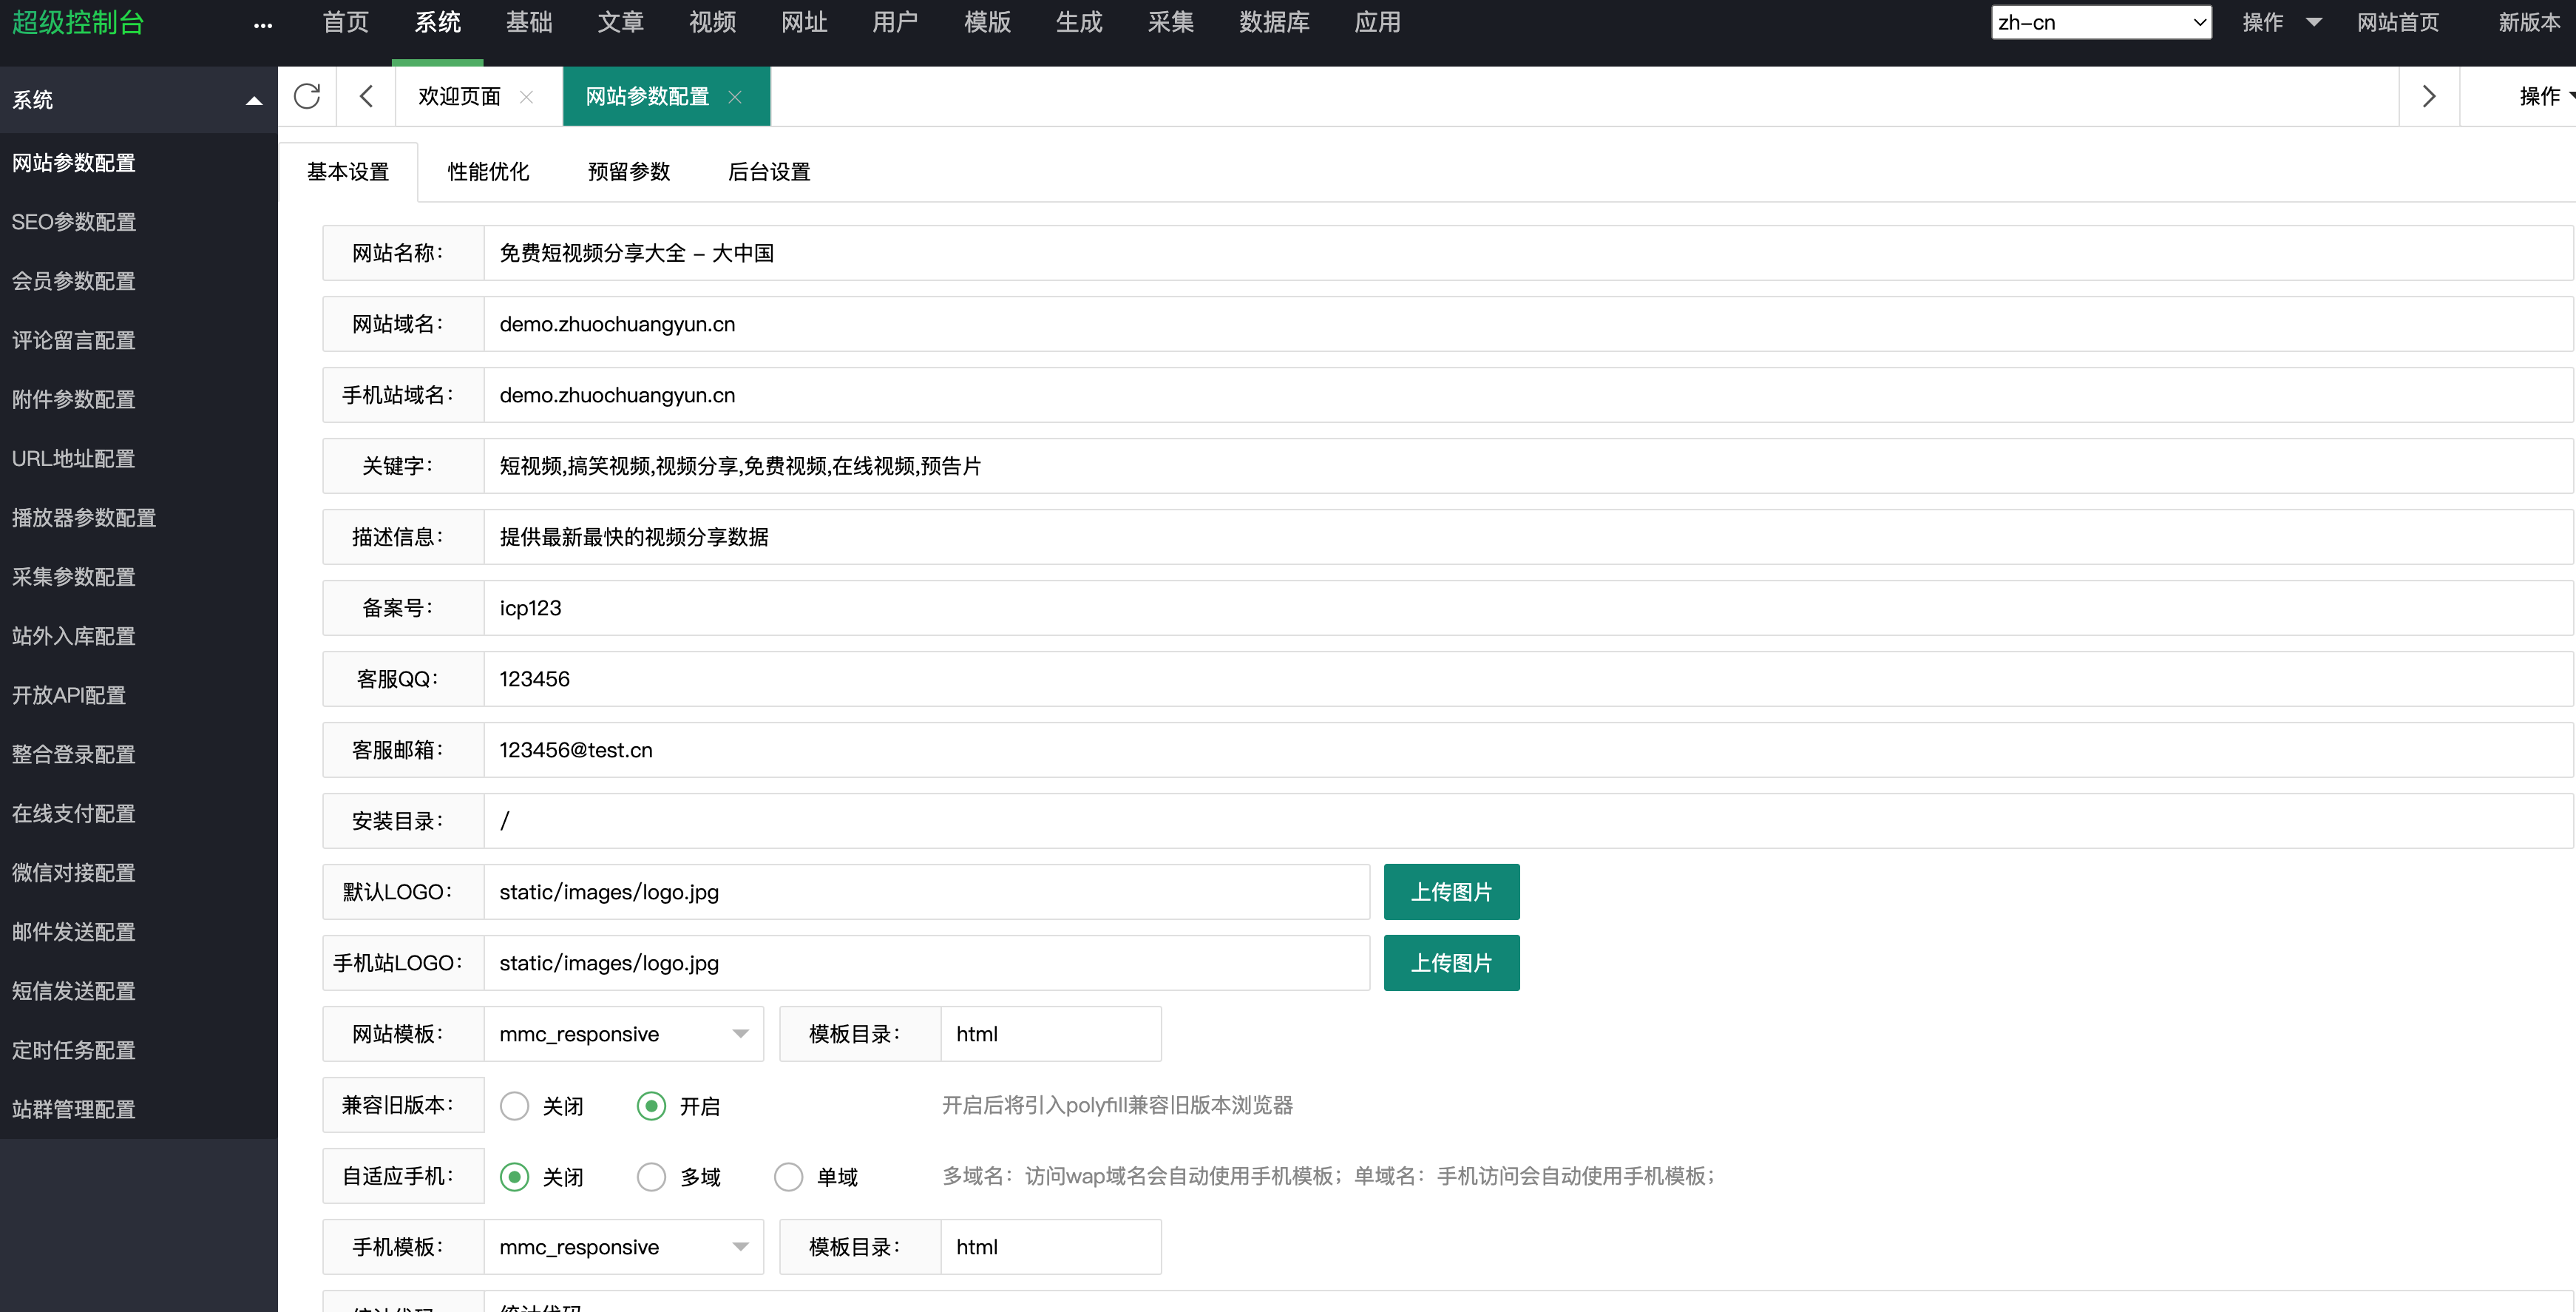Image resolution: width=2576 pixels, height=1312 pixels.
Task: Click the left arrow to scroll tabs back
Action: point(366,96)
